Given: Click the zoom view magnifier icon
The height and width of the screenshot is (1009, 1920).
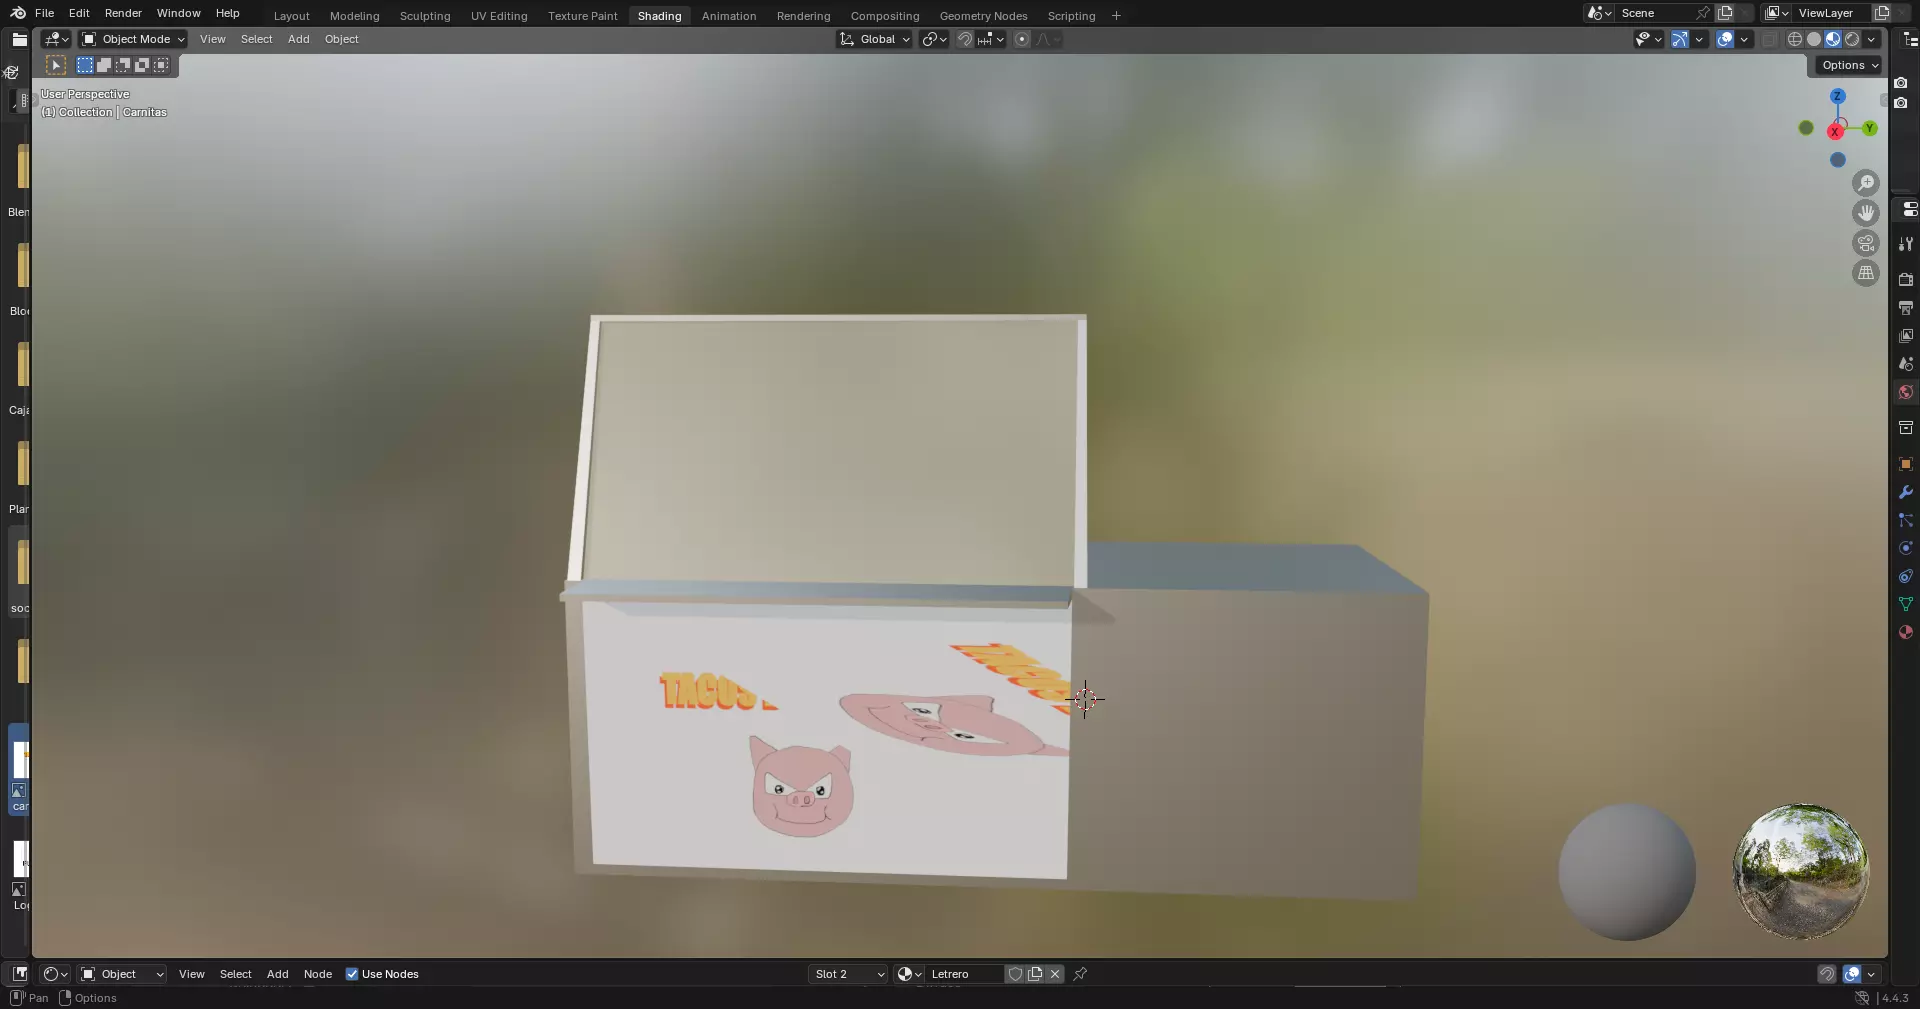Looking at the screenshot, I should click(1866, 183).
